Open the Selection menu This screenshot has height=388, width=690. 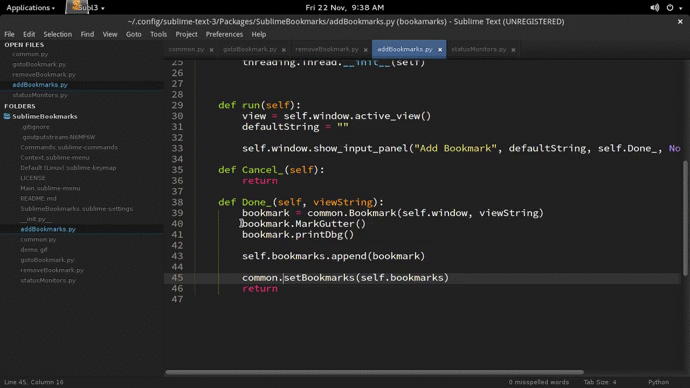point(57,34)
